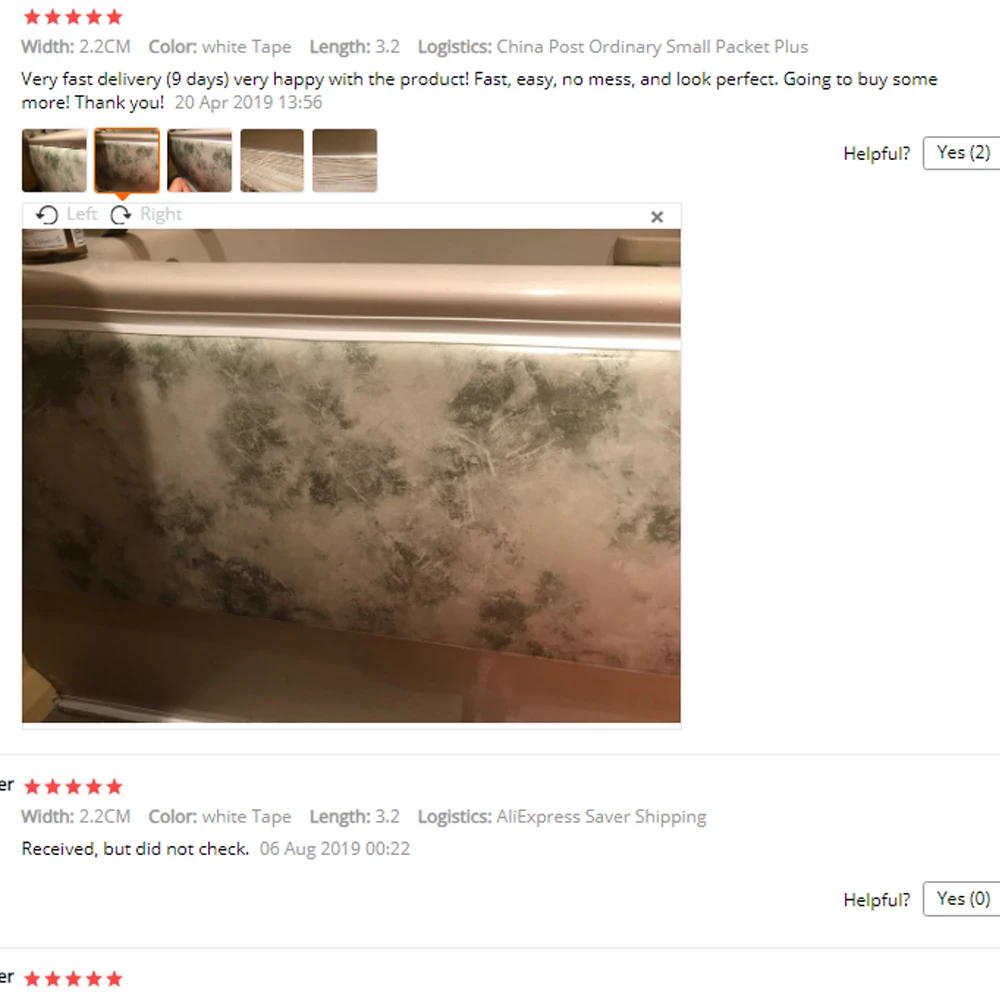Open the first review photo thumbnail
This screenshot has height=1000, width=1000.
(54, 160)
